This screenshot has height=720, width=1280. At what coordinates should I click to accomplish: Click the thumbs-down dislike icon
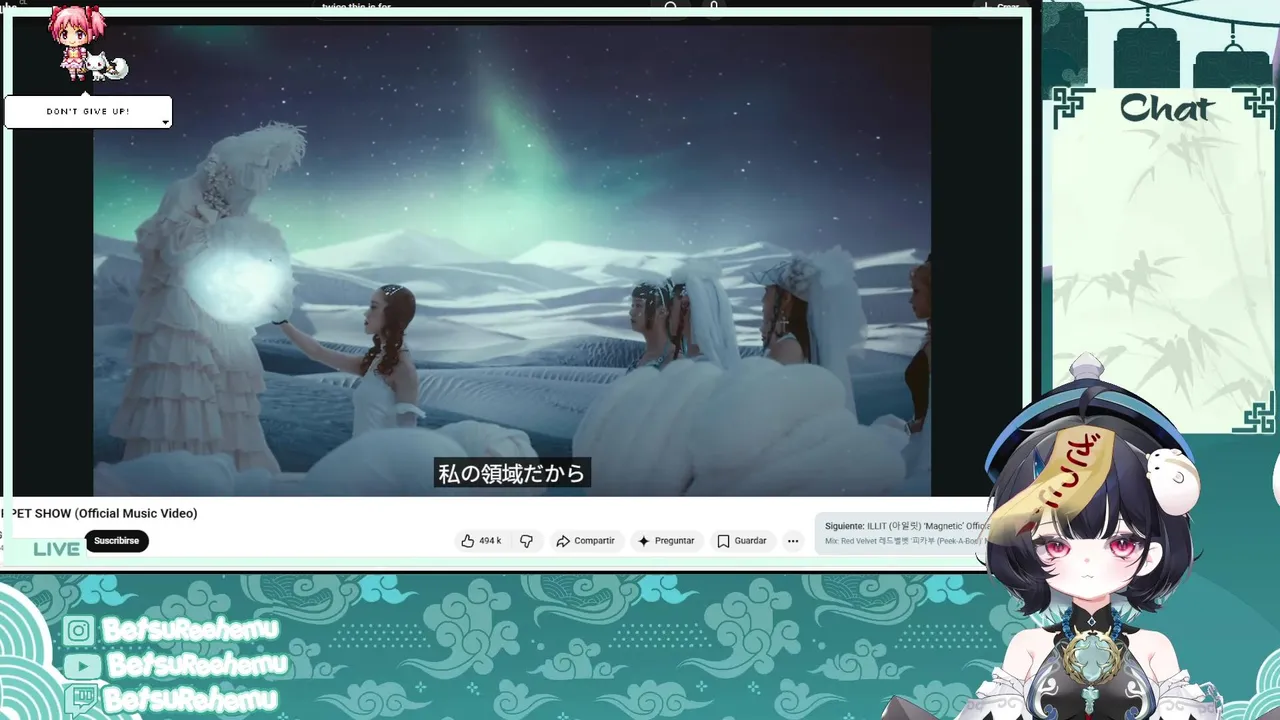tap(526, 541)
